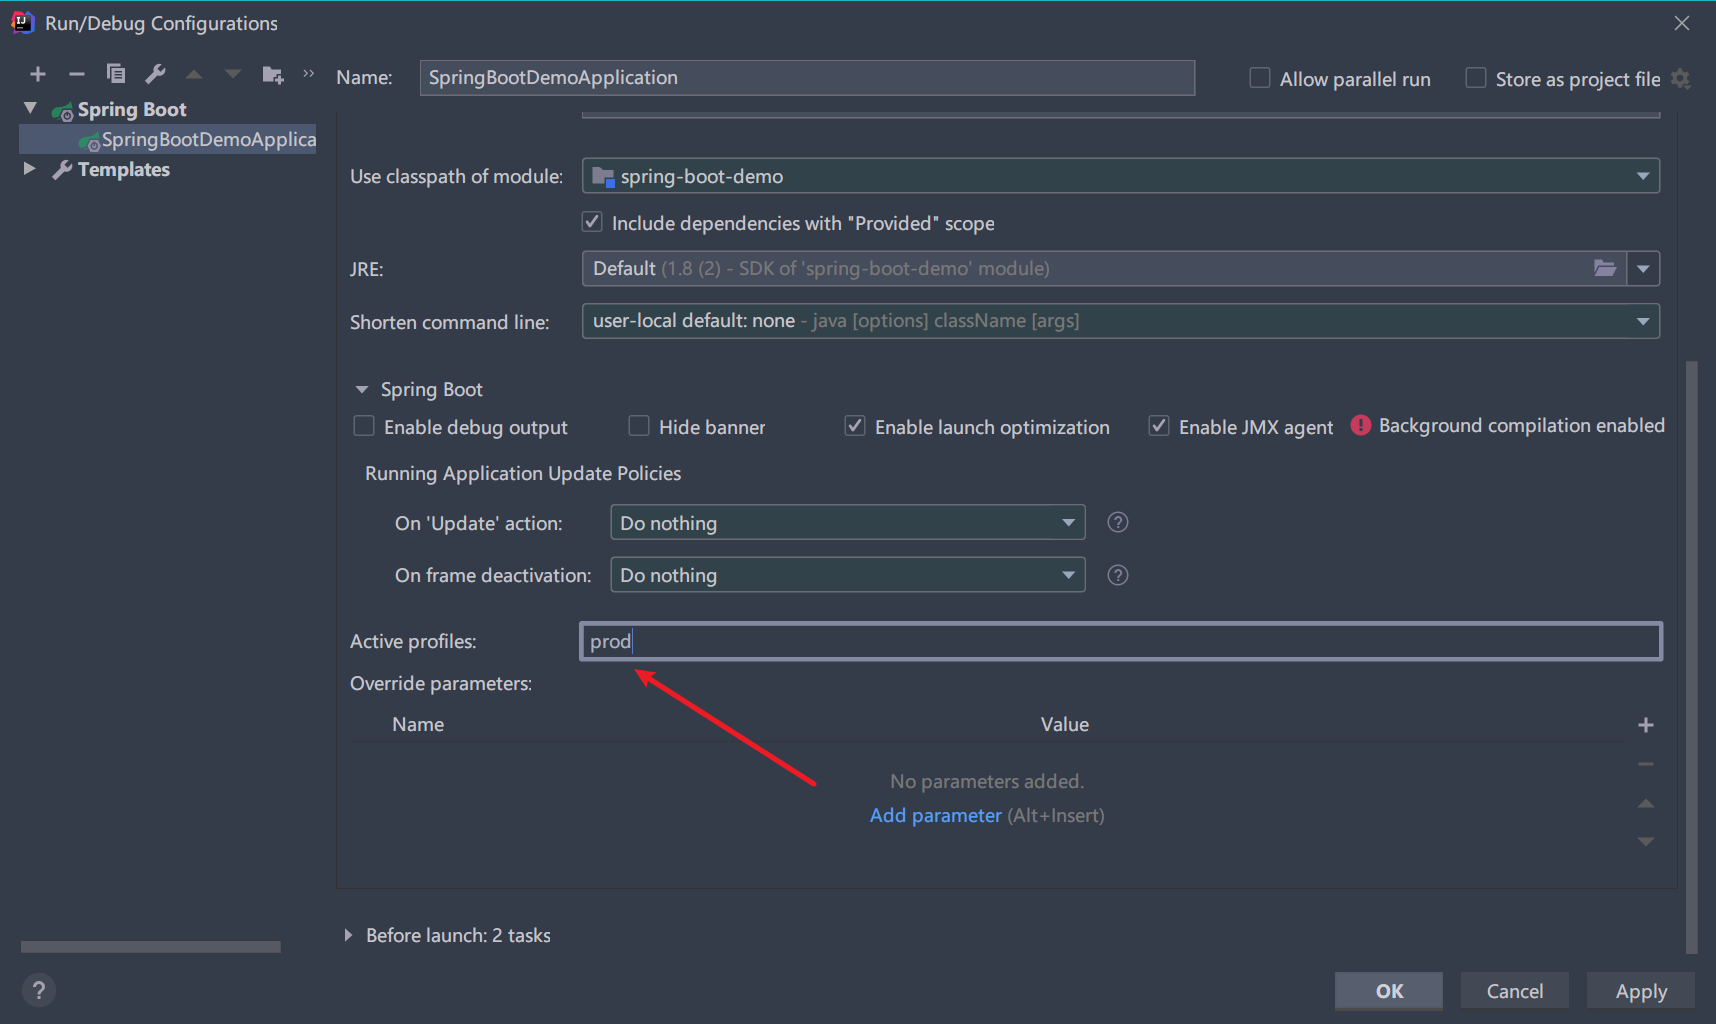
Task: Enable Store as project file checkbox
Action: (x=1476, y=78)
